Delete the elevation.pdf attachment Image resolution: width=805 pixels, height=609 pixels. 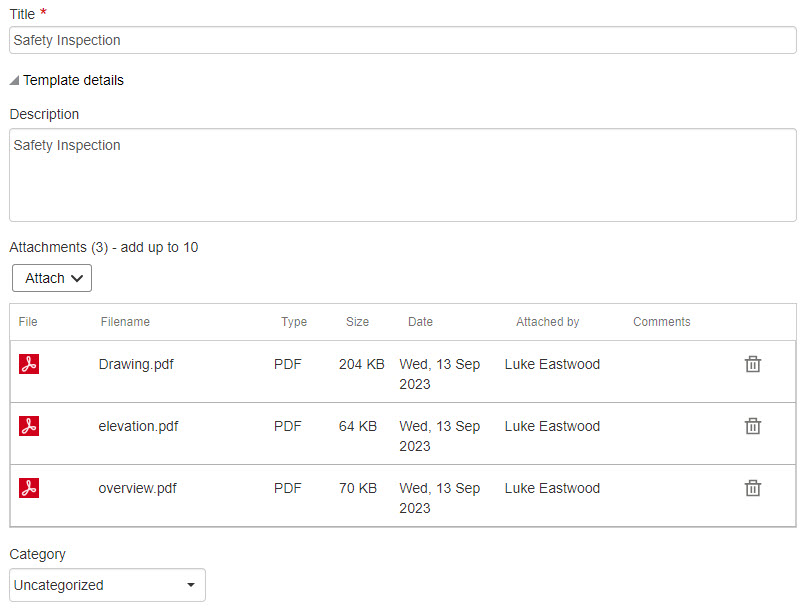[753, 426]
